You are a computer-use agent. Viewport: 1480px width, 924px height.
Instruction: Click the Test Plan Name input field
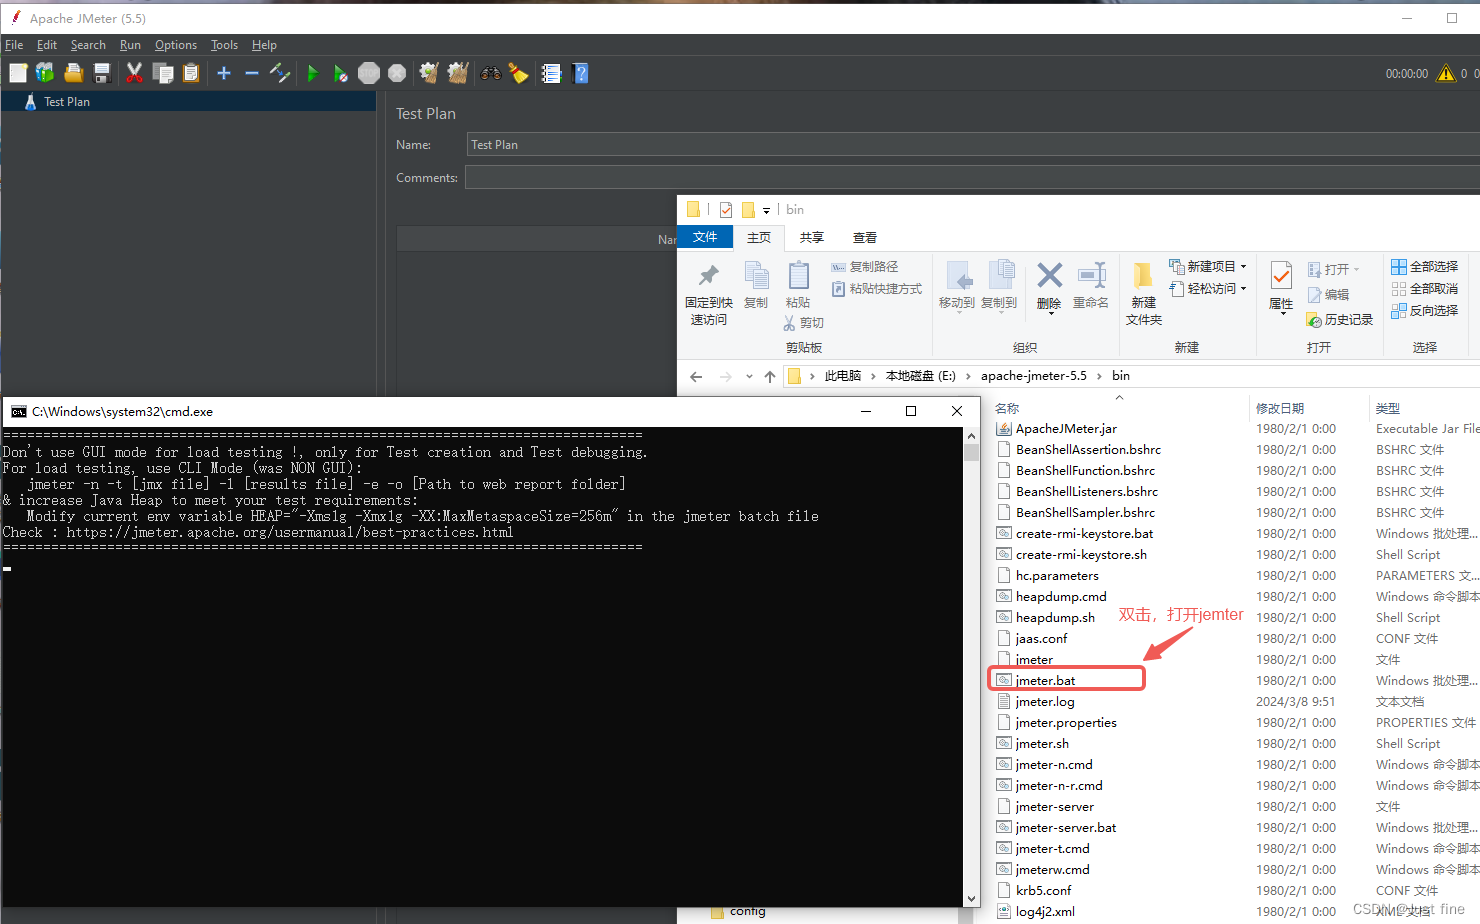pyautogui.click(x=972, y=145)
